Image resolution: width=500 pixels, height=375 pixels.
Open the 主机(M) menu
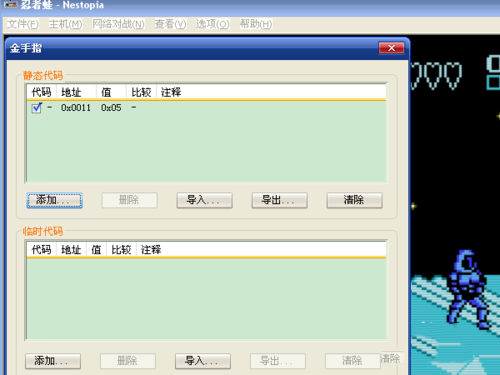[65, 24]
